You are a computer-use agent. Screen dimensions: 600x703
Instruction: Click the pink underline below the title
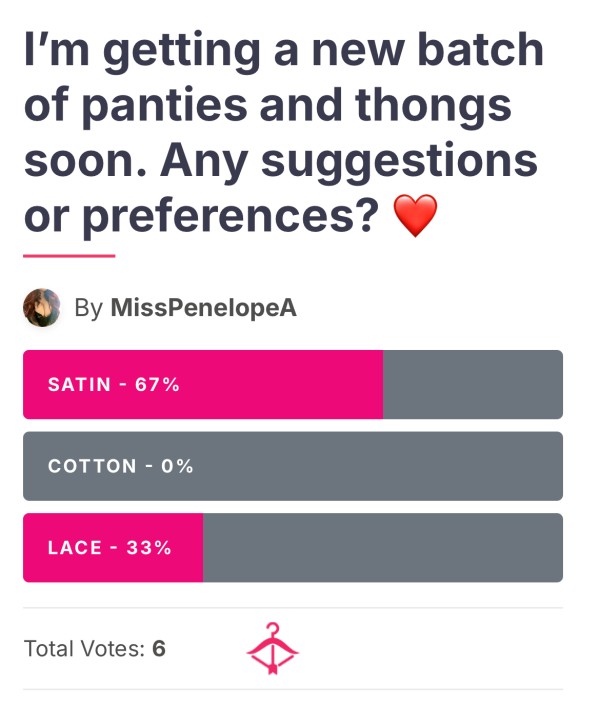69,256
